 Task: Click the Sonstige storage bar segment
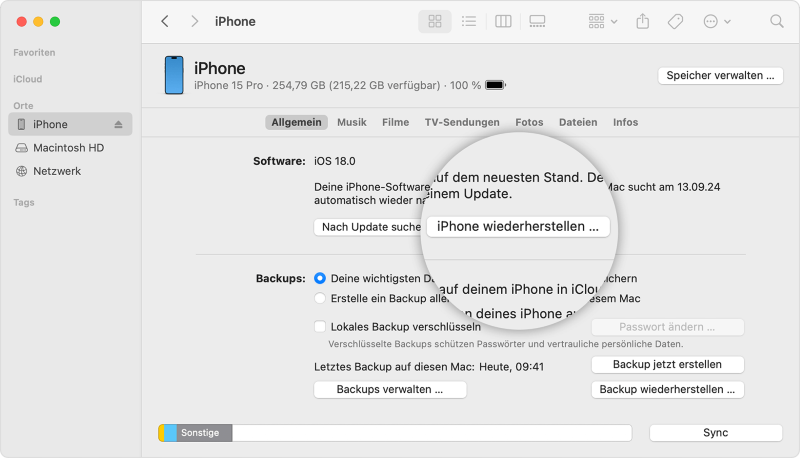(x=204, y=433)
